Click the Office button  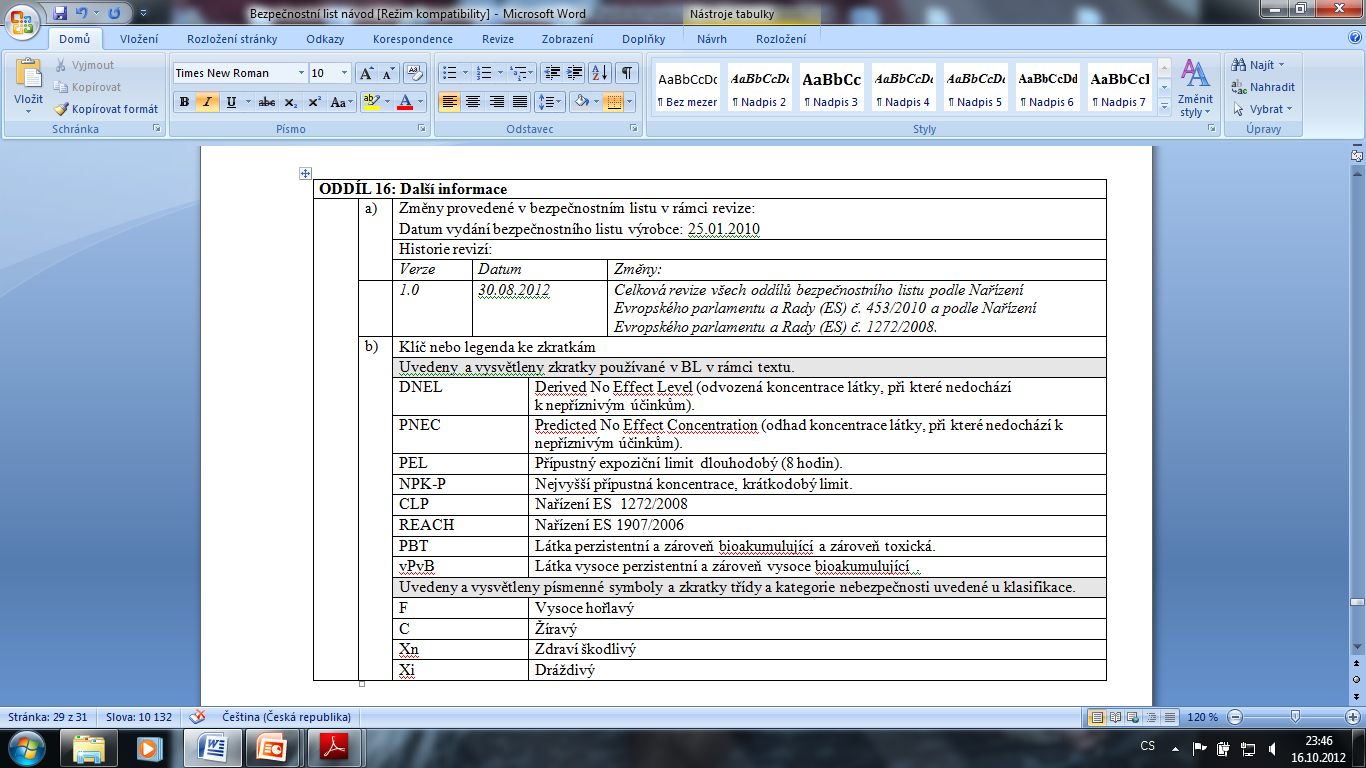(x=21, y=21)
